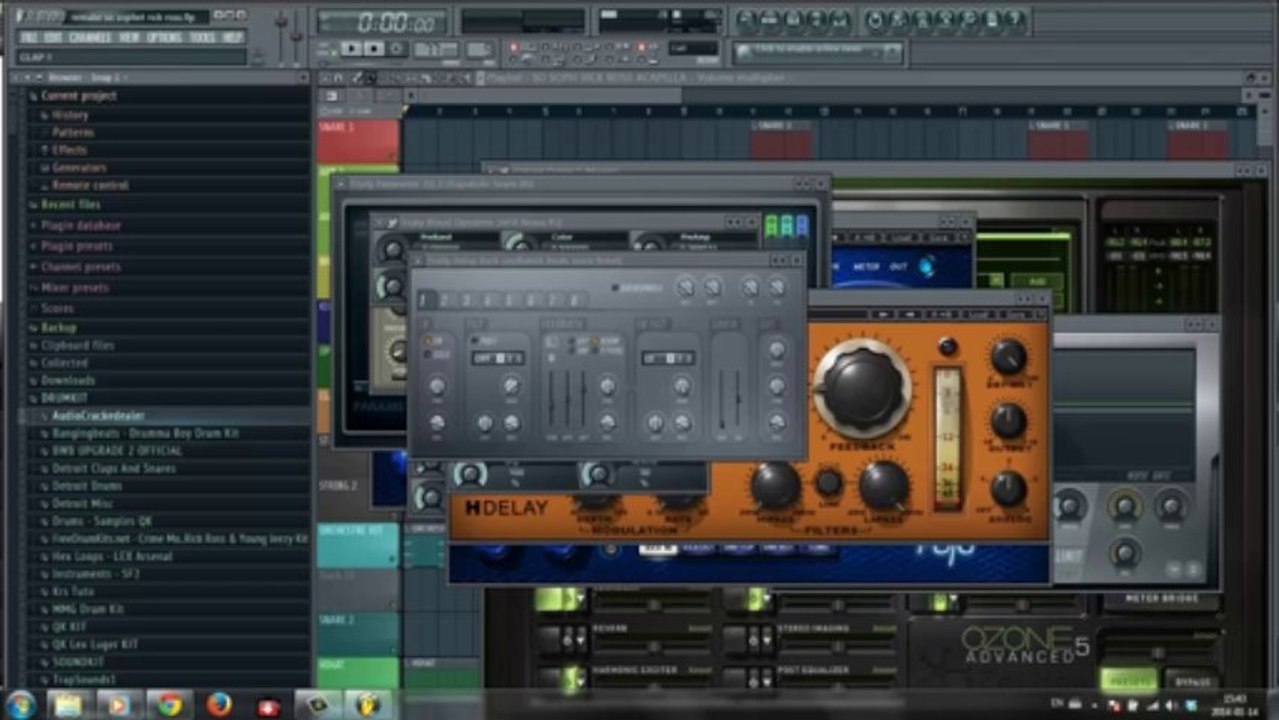Launch Firefox from the taskbar
The height and width of the screenshot is (720, 1279).
click(219, 704)
